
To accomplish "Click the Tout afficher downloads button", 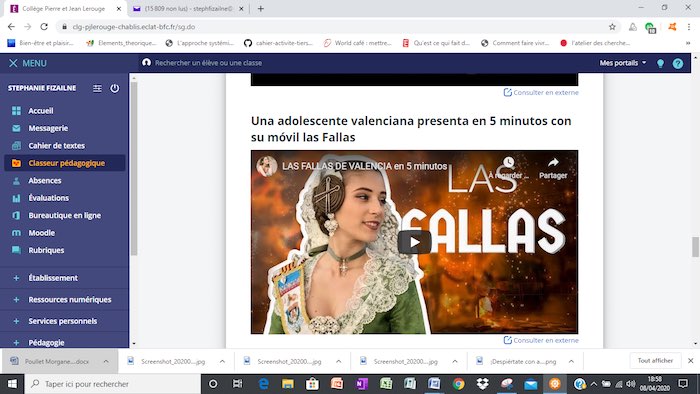I will (655, 361).
